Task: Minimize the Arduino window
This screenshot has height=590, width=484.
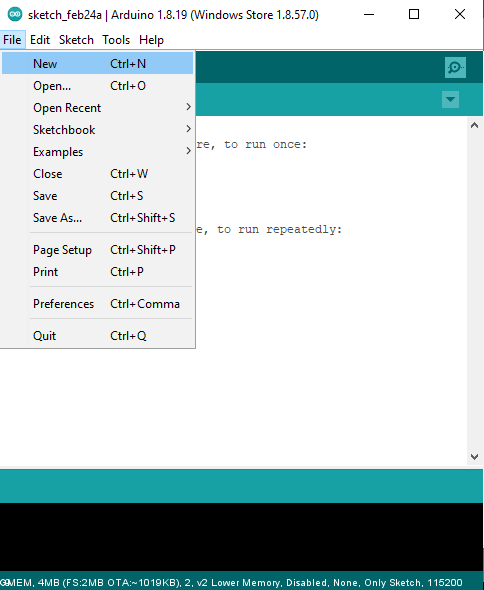Action: [x=369, y=15]
